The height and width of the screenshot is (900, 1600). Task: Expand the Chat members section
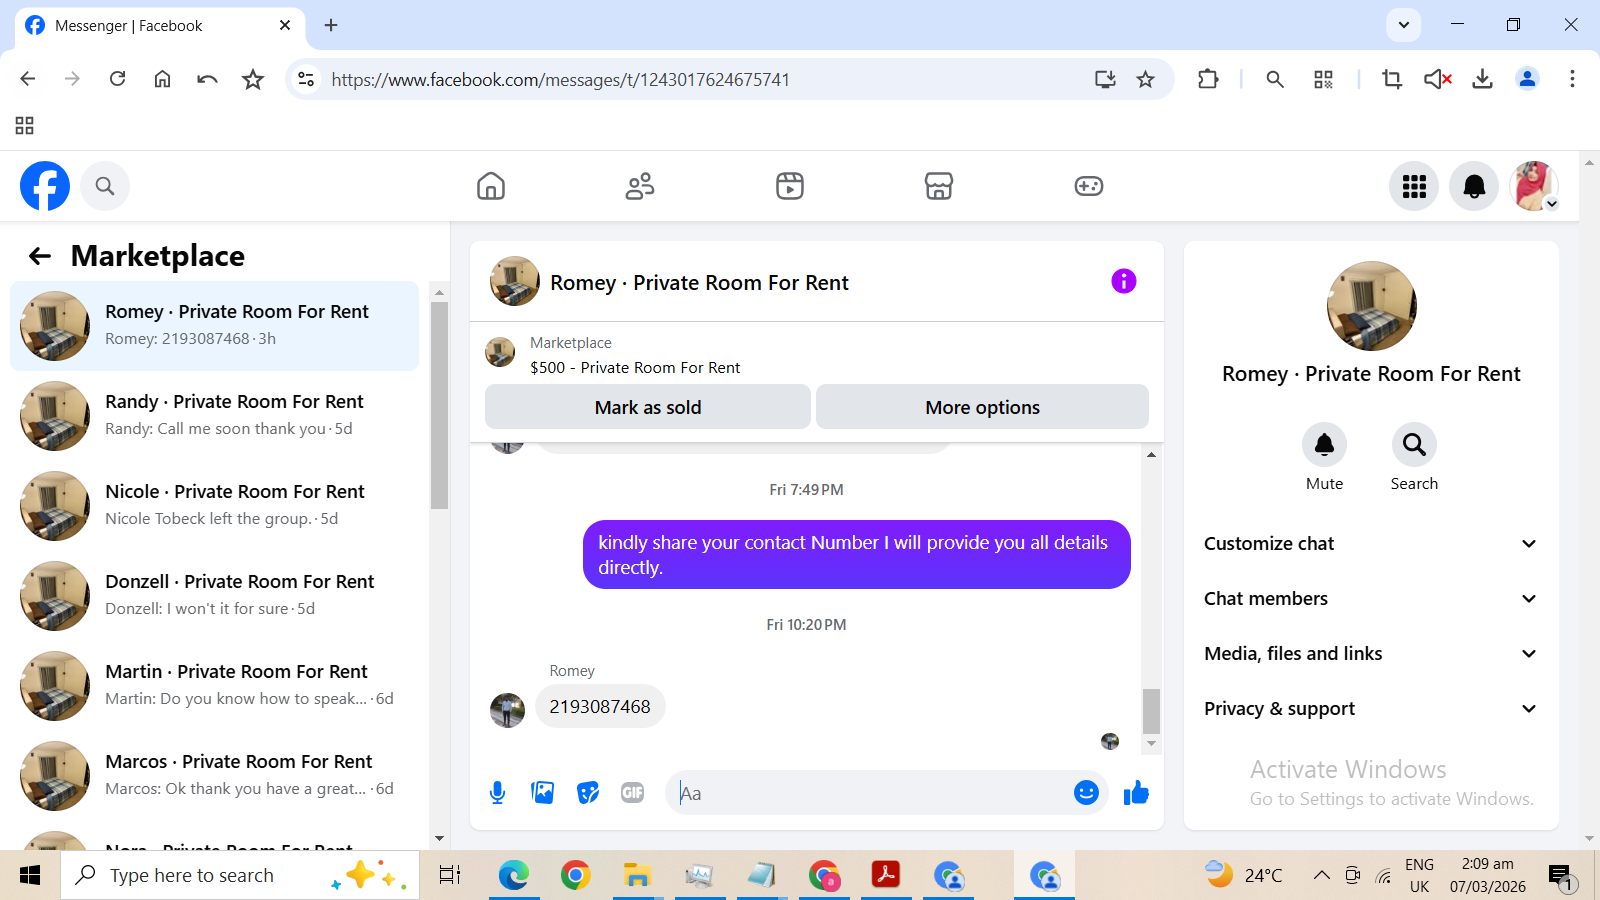(x=1371, y=599)
